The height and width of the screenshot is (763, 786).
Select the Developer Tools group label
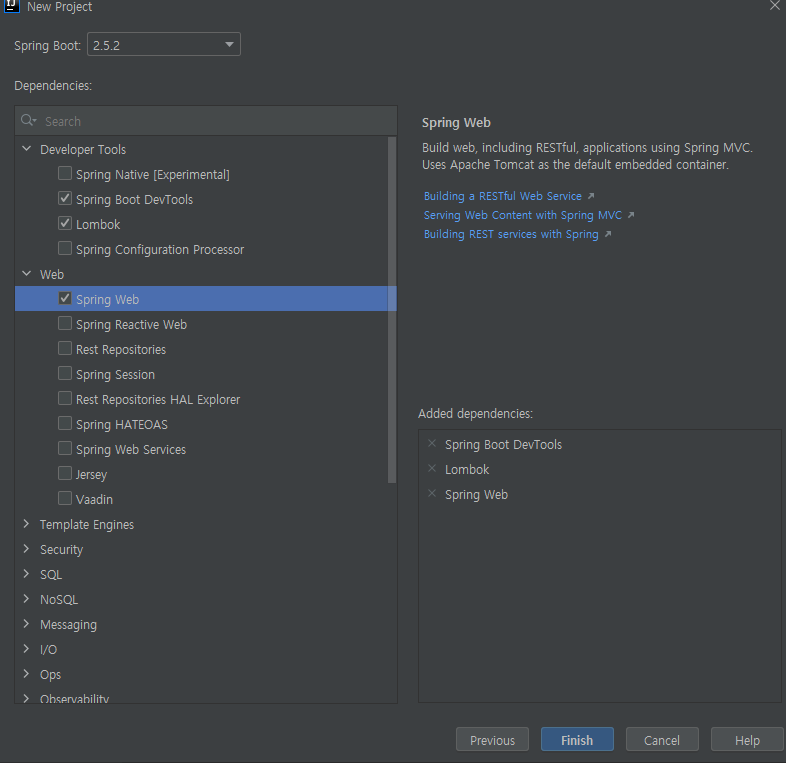point(83,149)
